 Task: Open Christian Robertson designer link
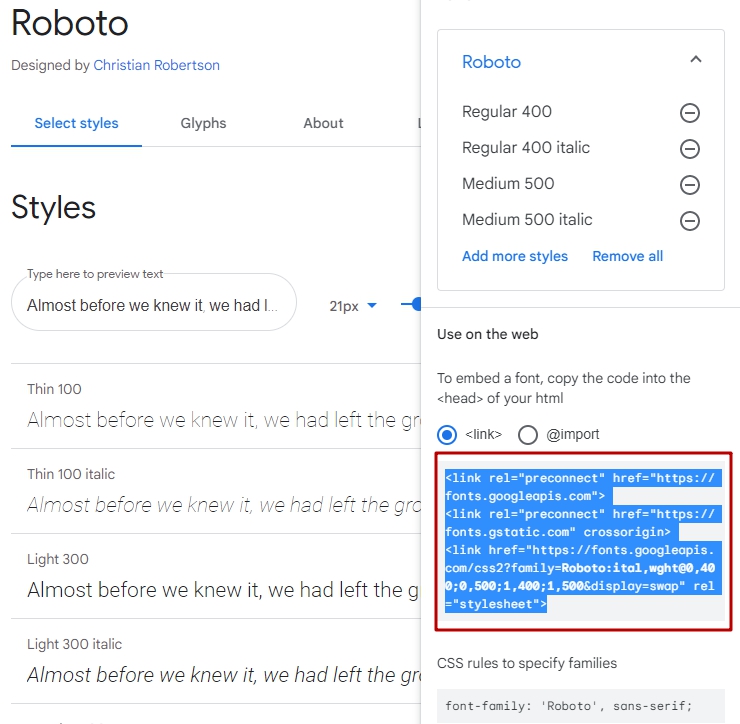157,65
